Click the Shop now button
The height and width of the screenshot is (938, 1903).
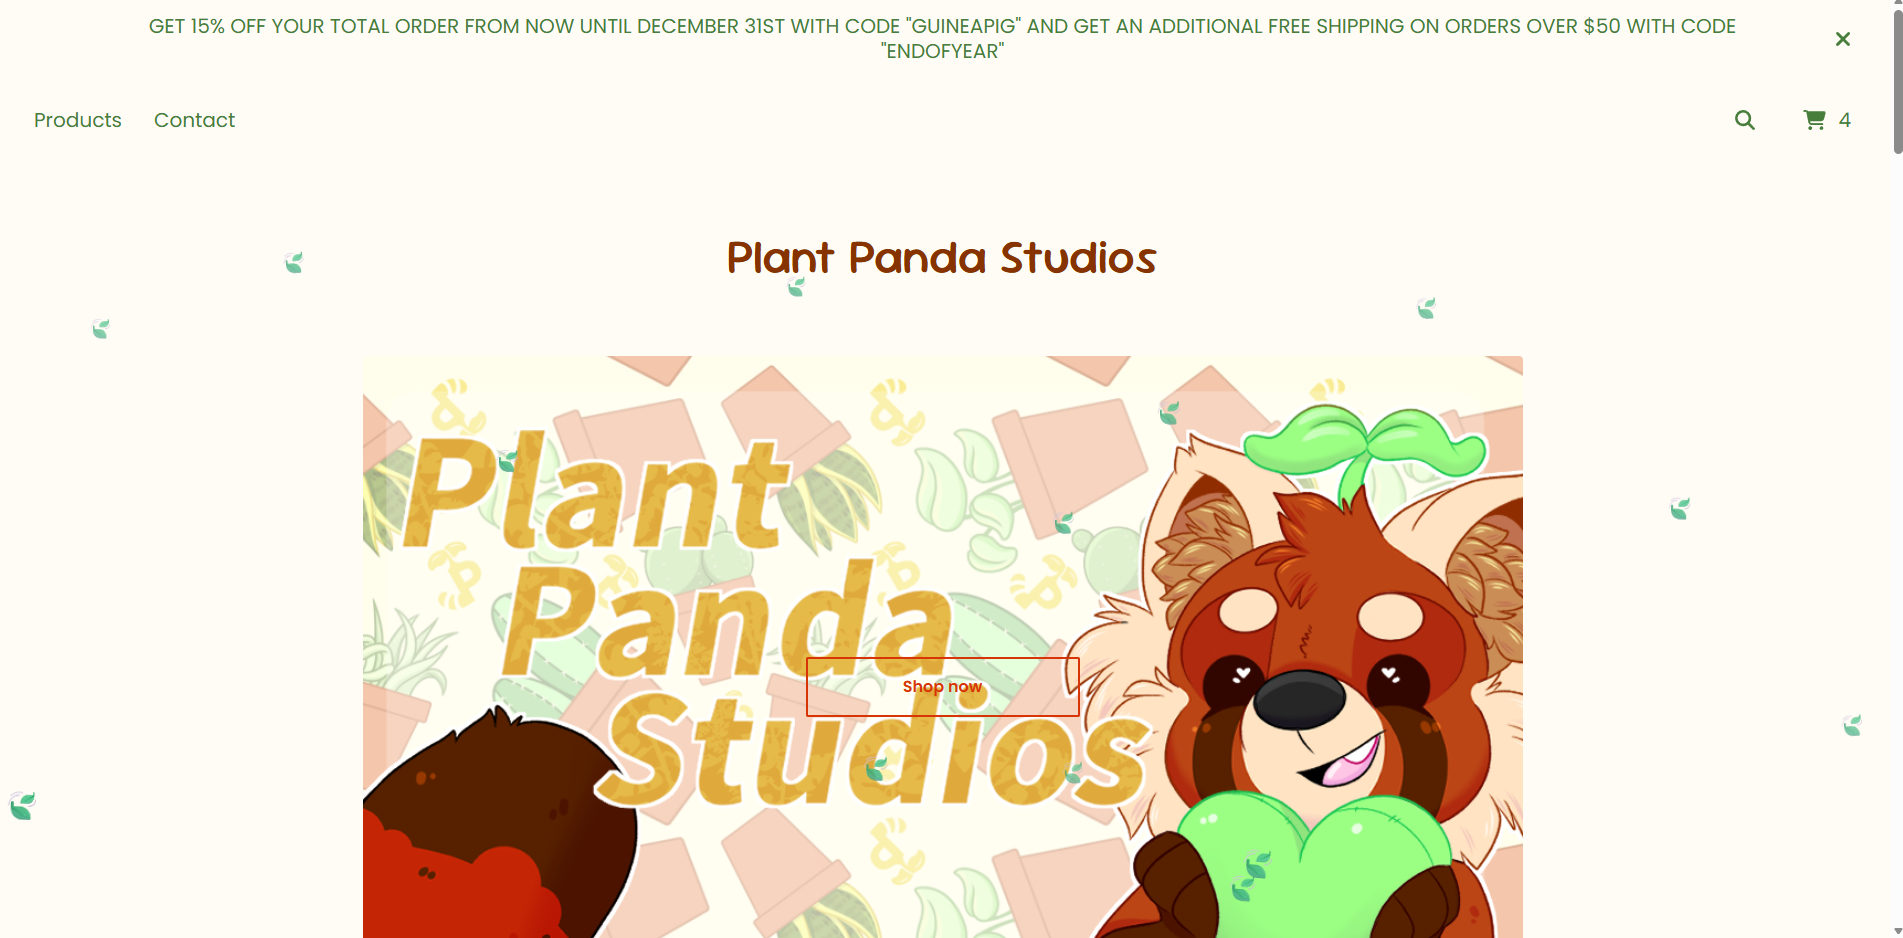(x=942, y=687)
